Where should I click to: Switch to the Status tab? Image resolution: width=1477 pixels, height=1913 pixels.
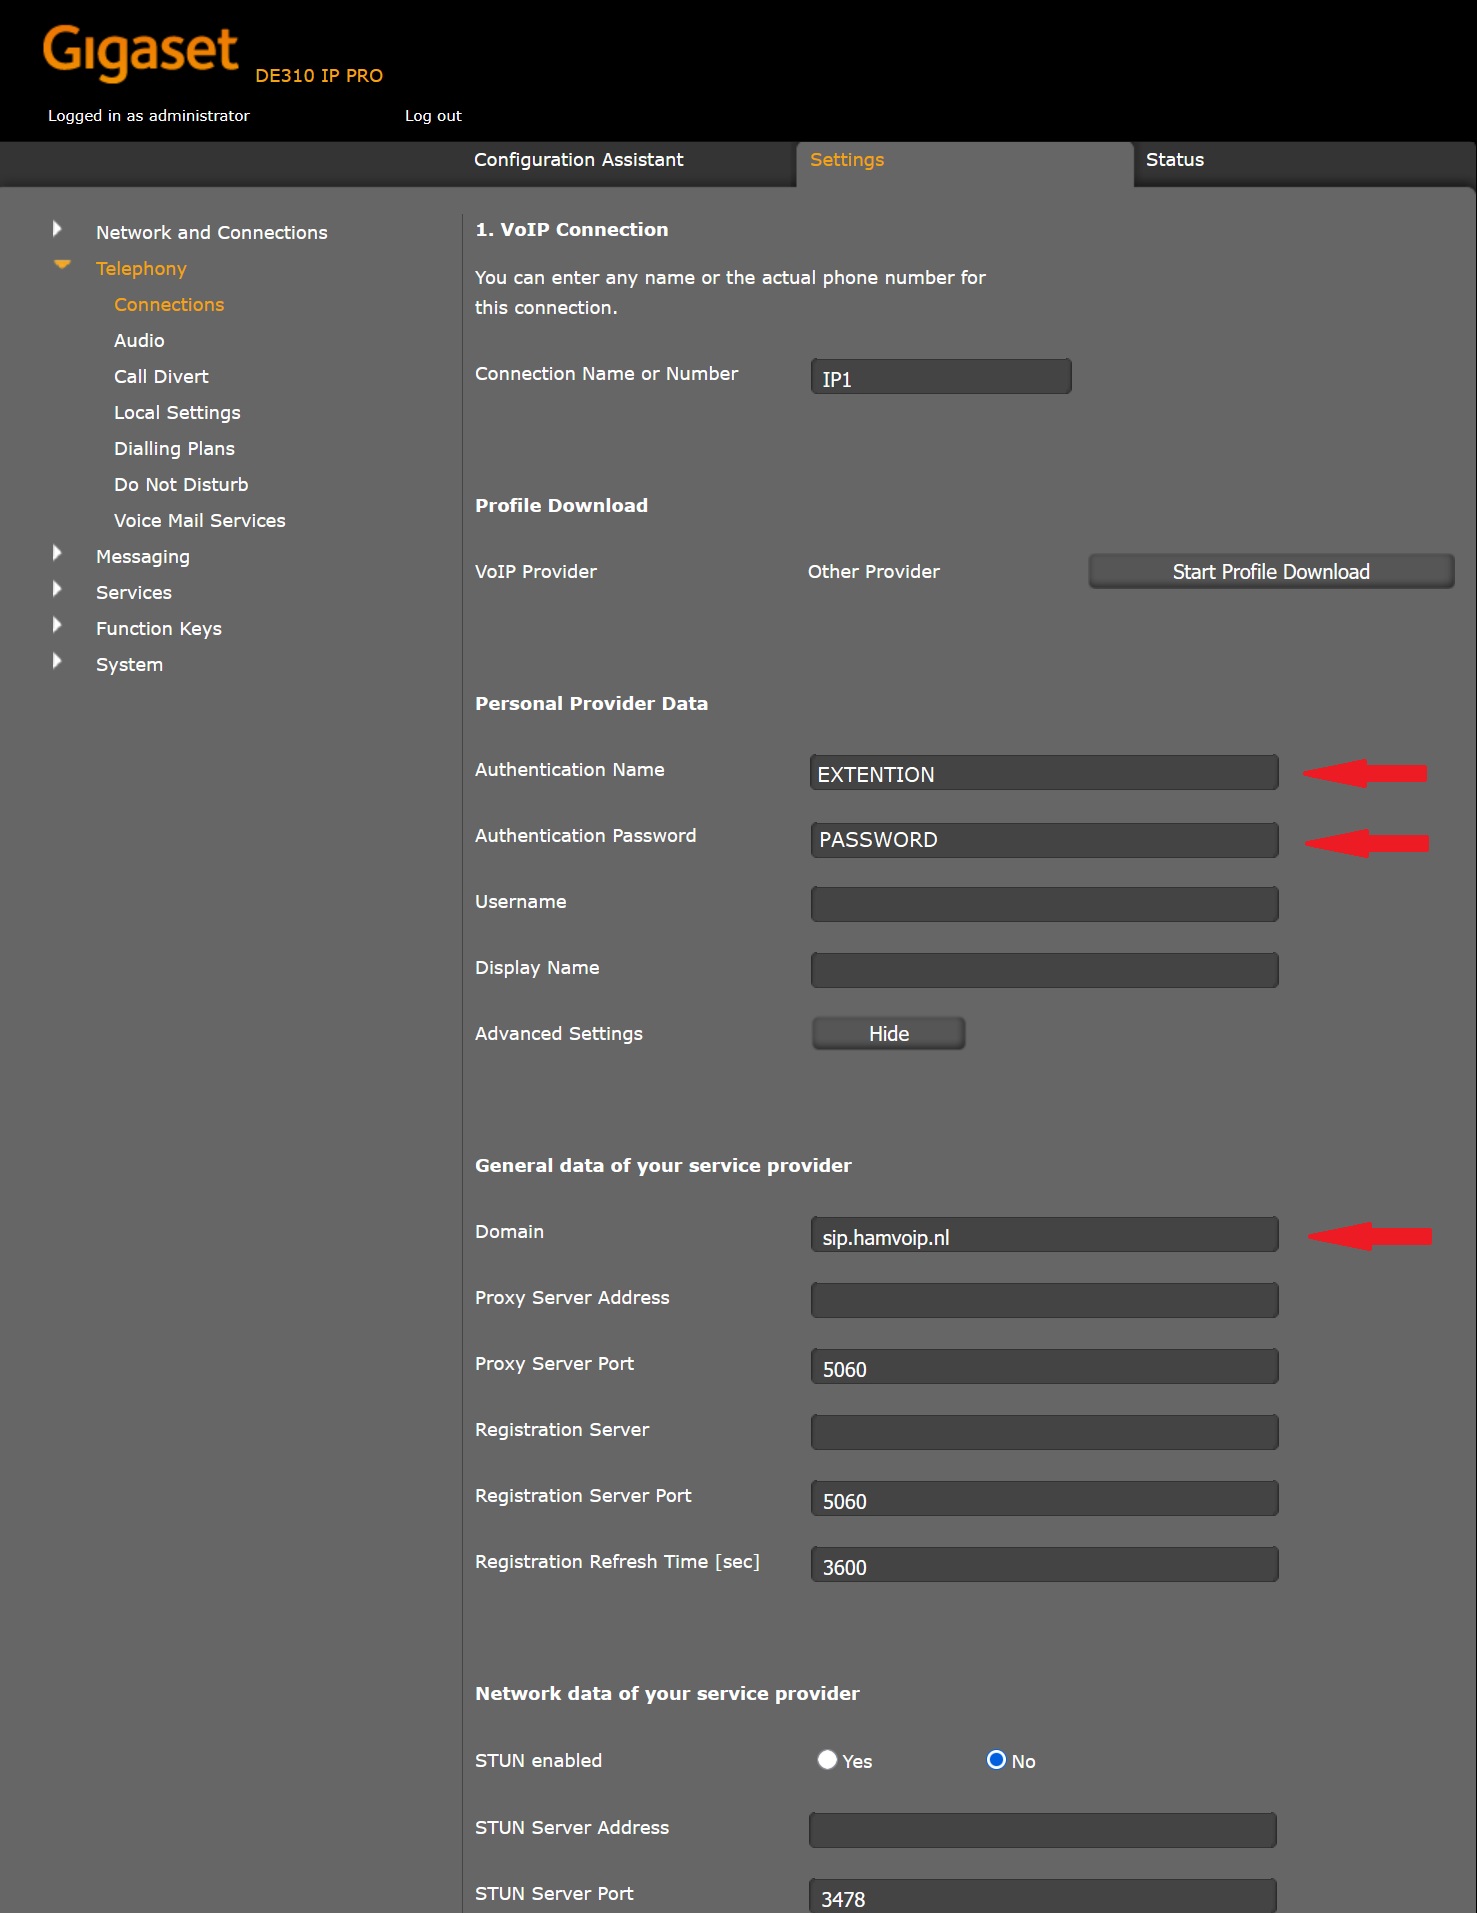pyautogui.click(x=1174, y=160)
